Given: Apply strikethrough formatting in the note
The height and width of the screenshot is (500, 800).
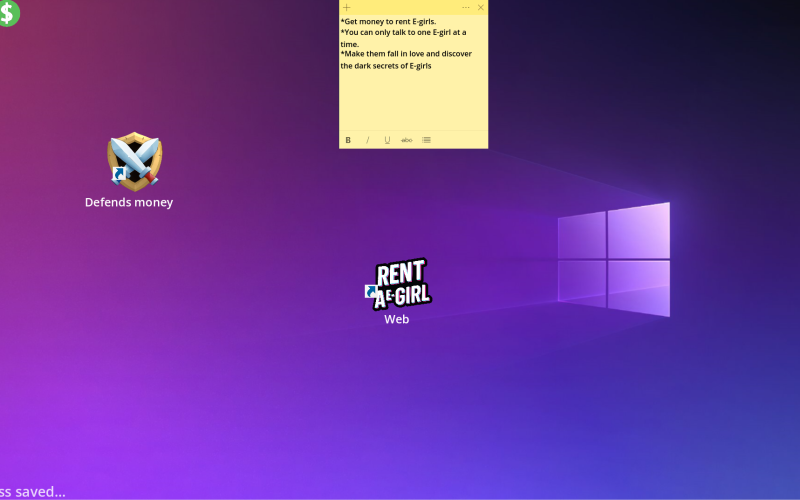Looking at the screenshot, I should [x=406, y=140].
